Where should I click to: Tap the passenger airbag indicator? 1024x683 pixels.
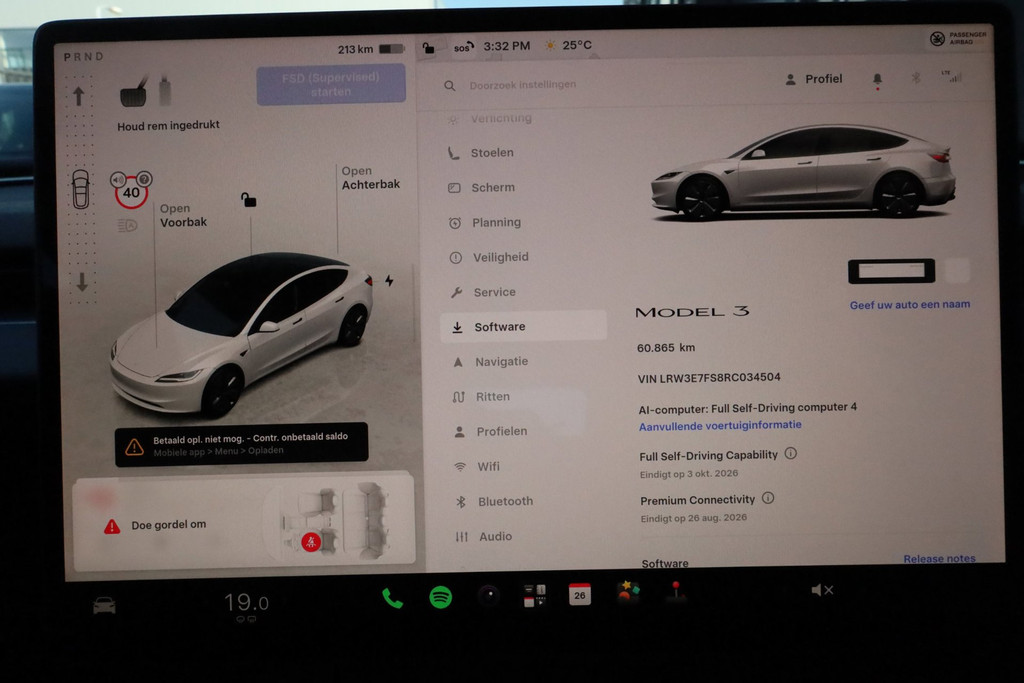coord(957,39)
